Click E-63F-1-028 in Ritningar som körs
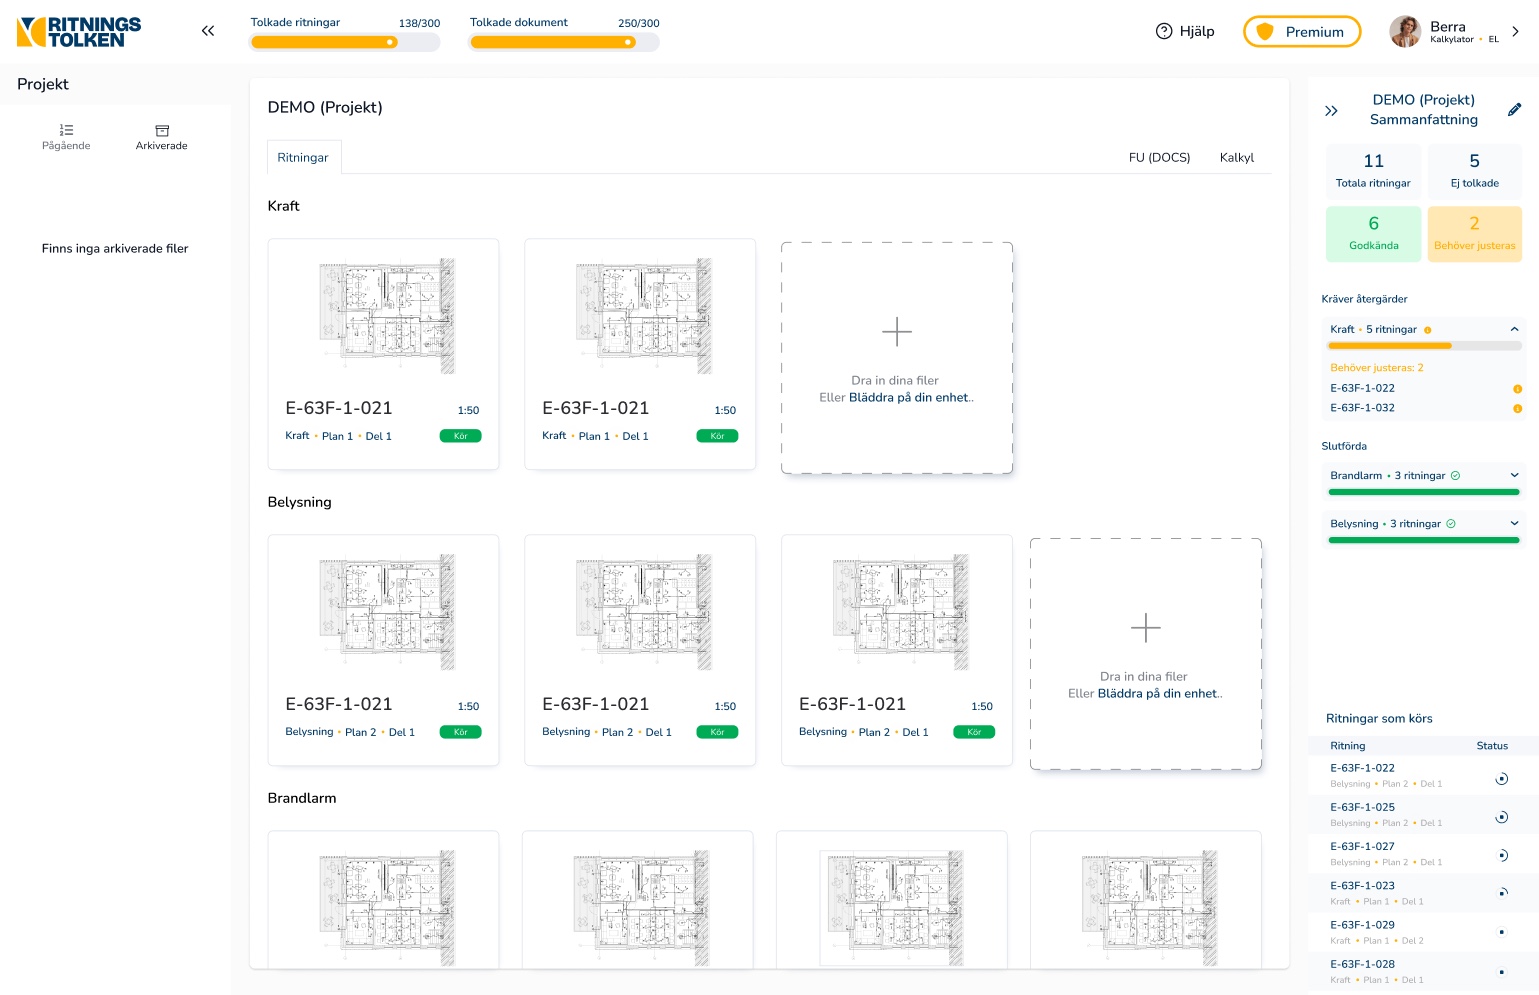1539x995 pixels. (x=1362, y=964)
